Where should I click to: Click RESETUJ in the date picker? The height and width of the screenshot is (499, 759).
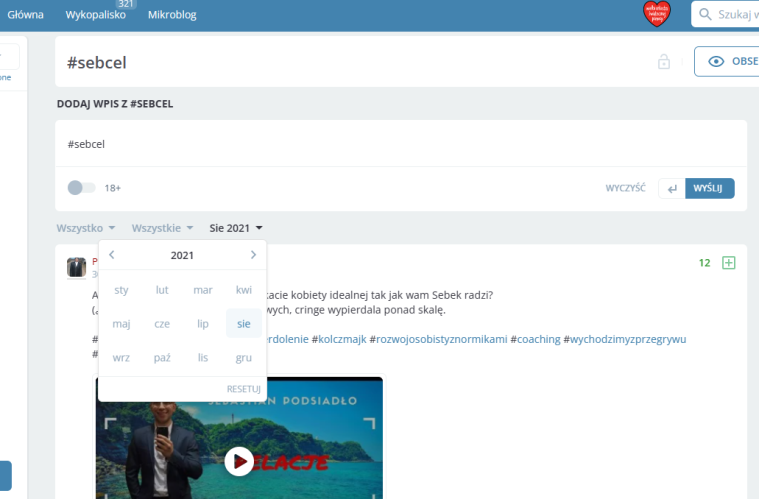[x=243, y=389]
